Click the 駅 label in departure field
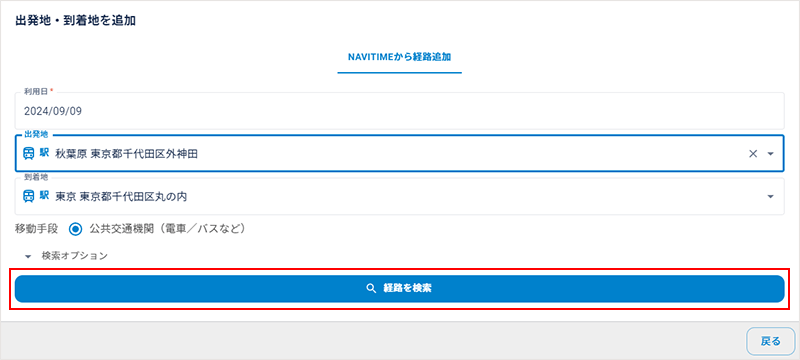 (x=44, y=153)
